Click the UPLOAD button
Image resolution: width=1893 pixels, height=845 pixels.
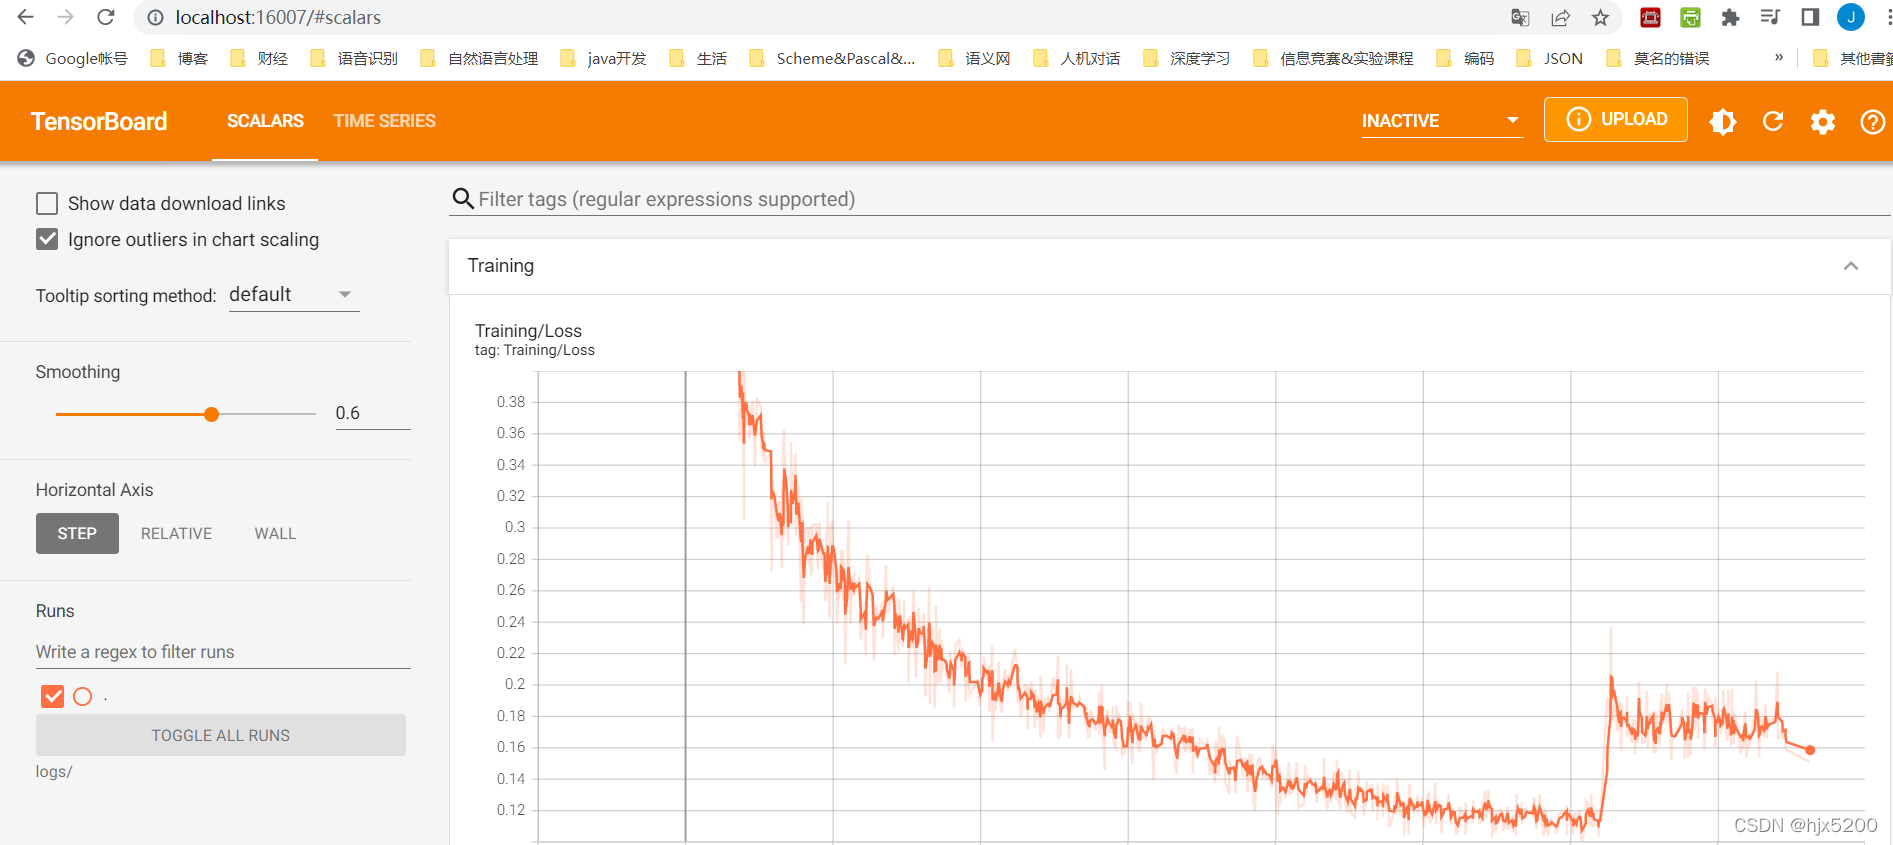(x=1616, y=119)
